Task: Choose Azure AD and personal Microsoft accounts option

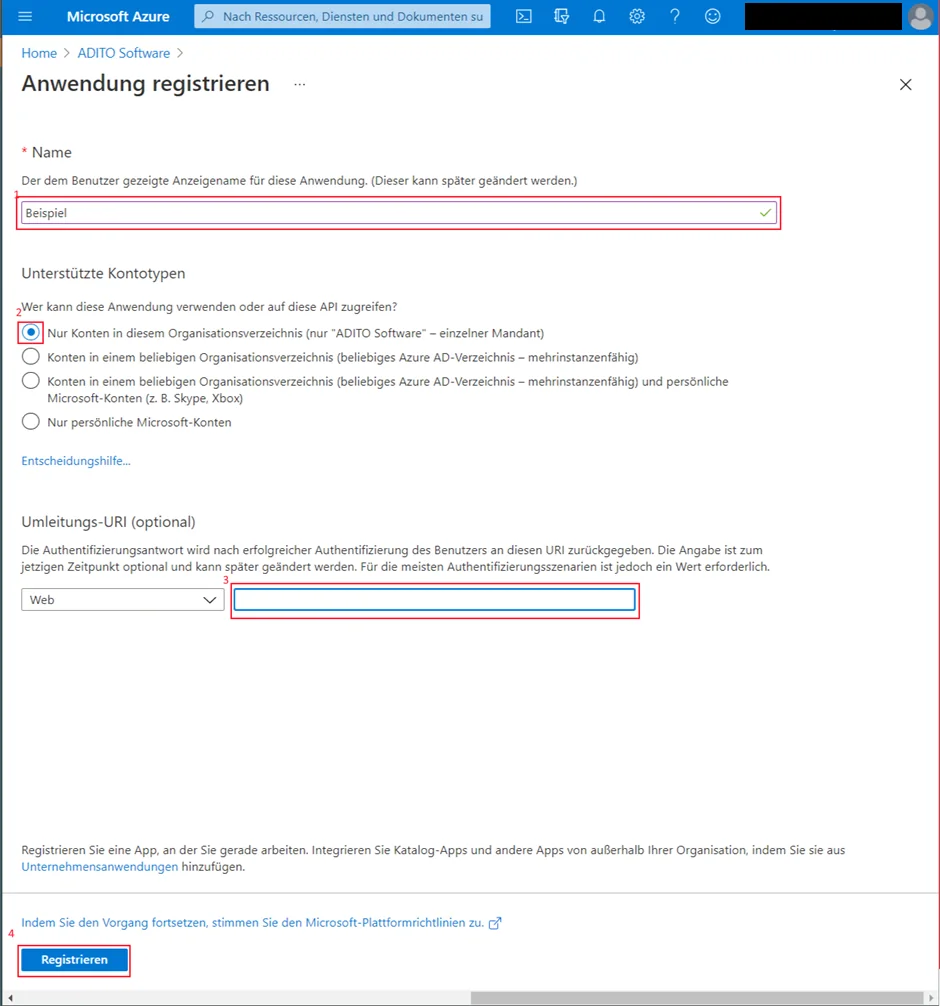Action: click(30, 381)
